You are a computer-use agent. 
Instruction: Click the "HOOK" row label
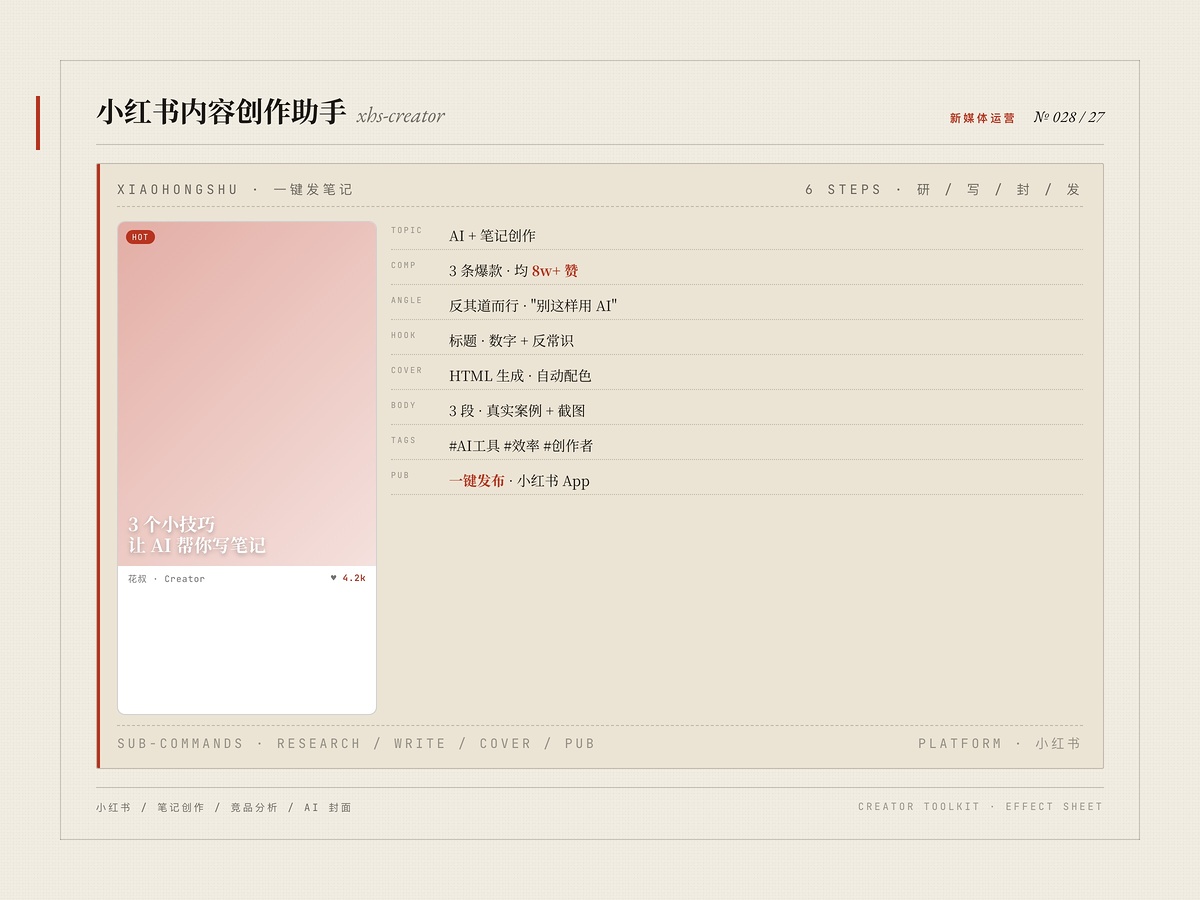403,336
